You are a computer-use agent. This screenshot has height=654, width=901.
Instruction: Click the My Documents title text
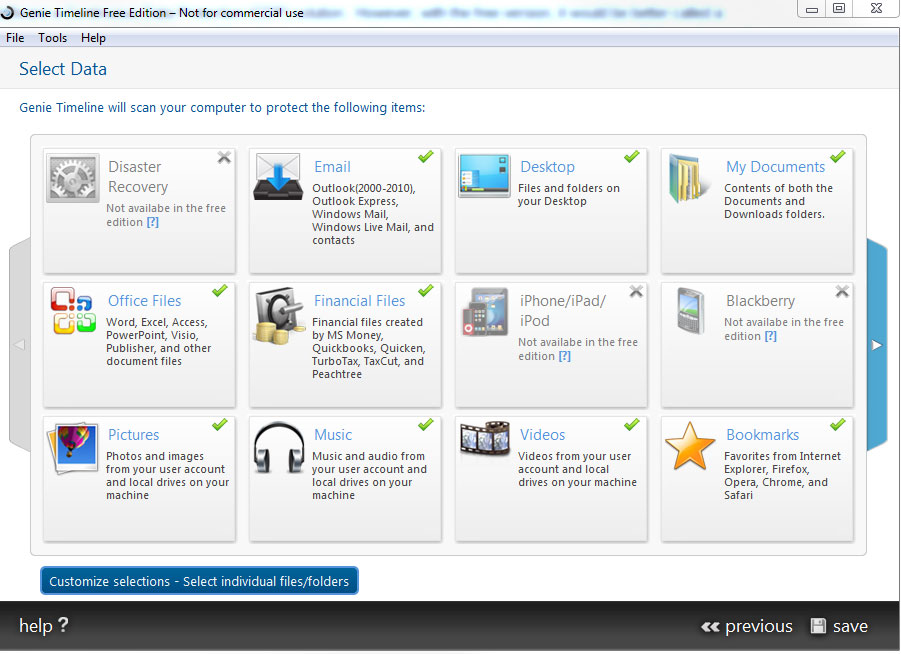click(775, 167)
